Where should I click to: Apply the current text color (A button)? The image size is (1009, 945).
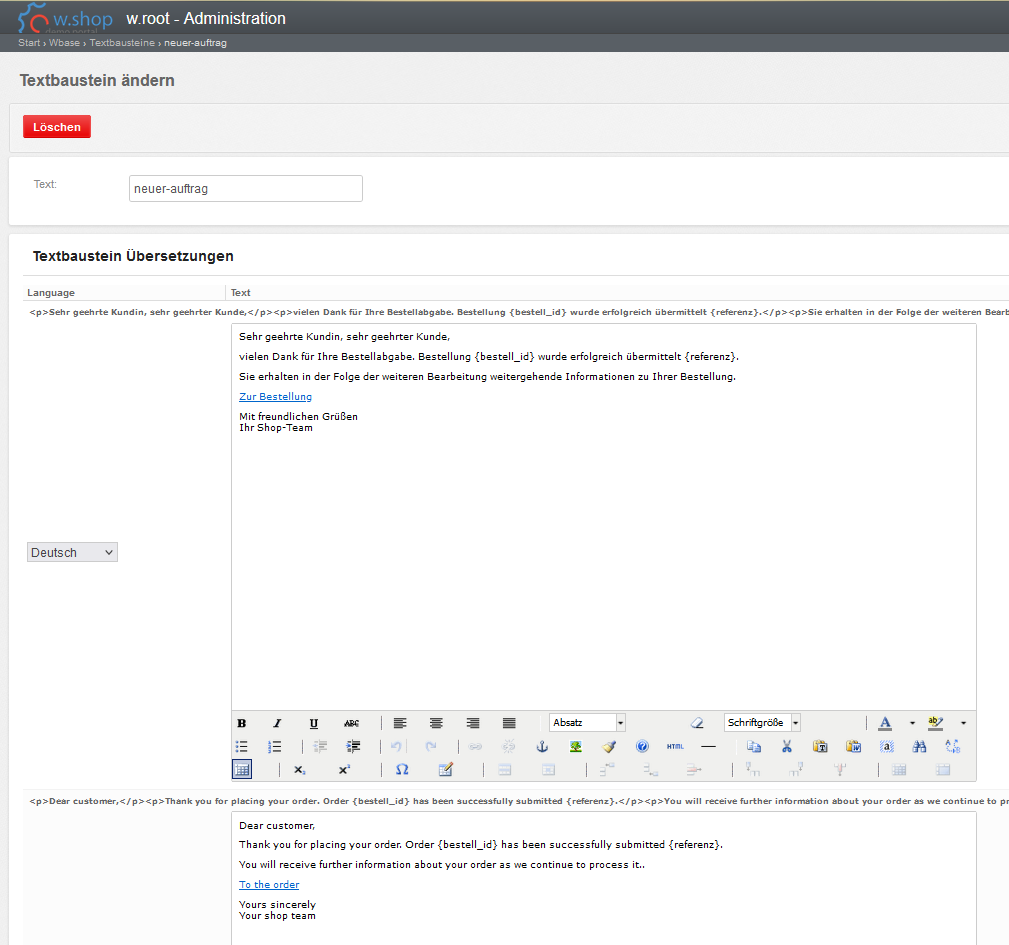[885, 723]
